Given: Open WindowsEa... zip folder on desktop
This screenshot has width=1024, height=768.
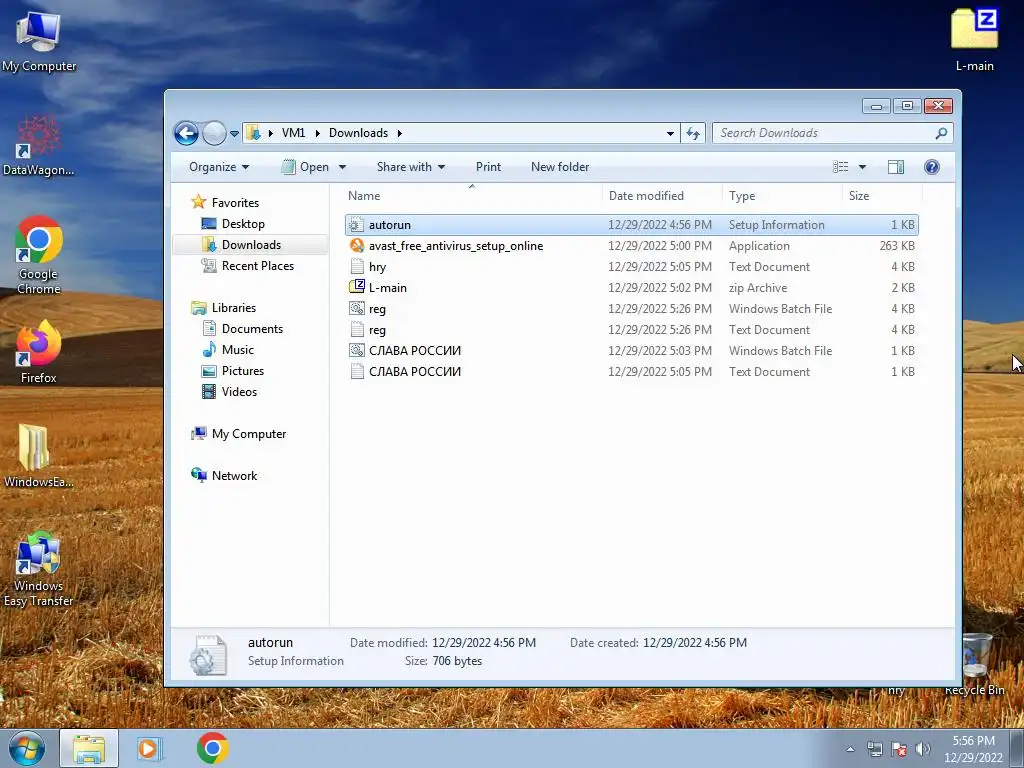Looking at the screenshot, I should tap(39, 456).
